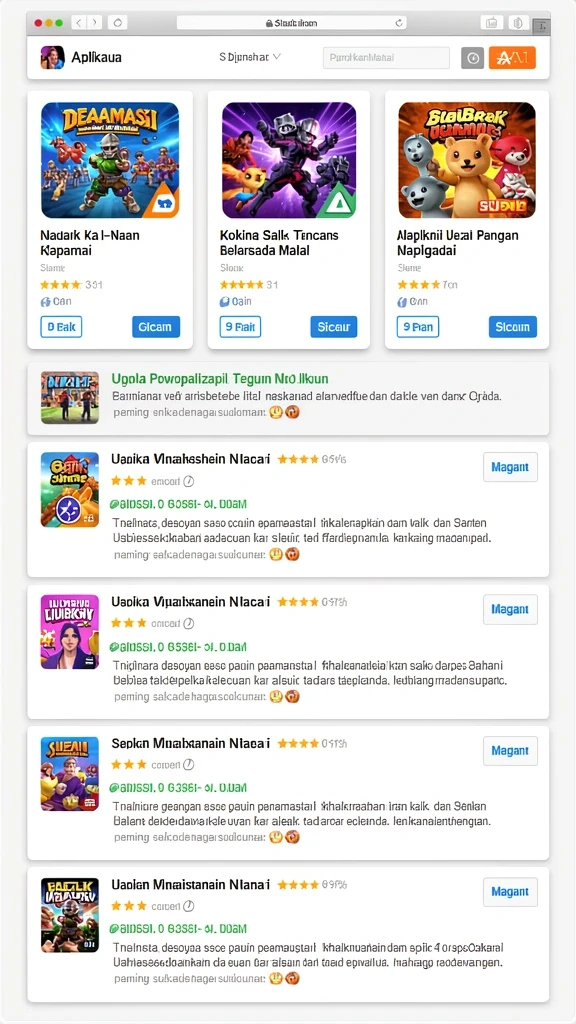
Task: Click the browser share icon in toolbar
Action: point(492,23)
